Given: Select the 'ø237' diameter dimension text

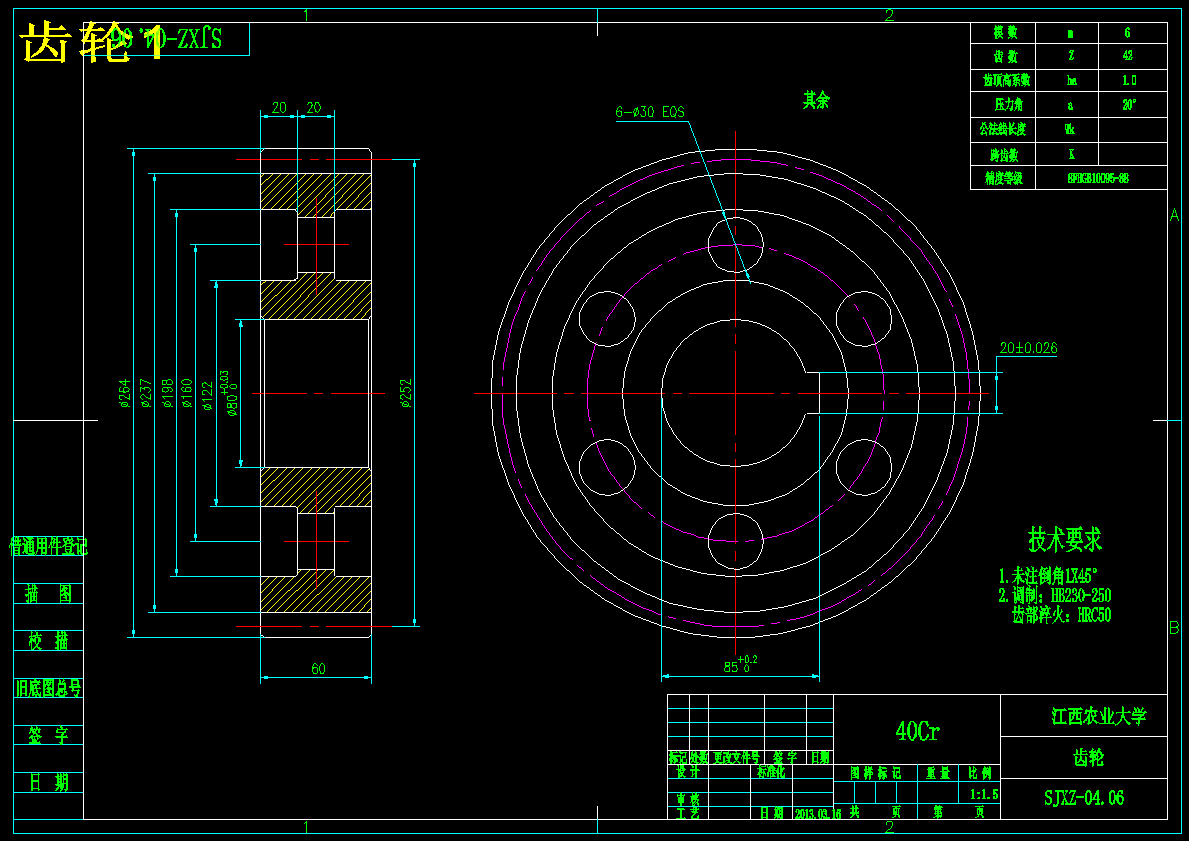Looking at the screenshot, I should point(146,394).
